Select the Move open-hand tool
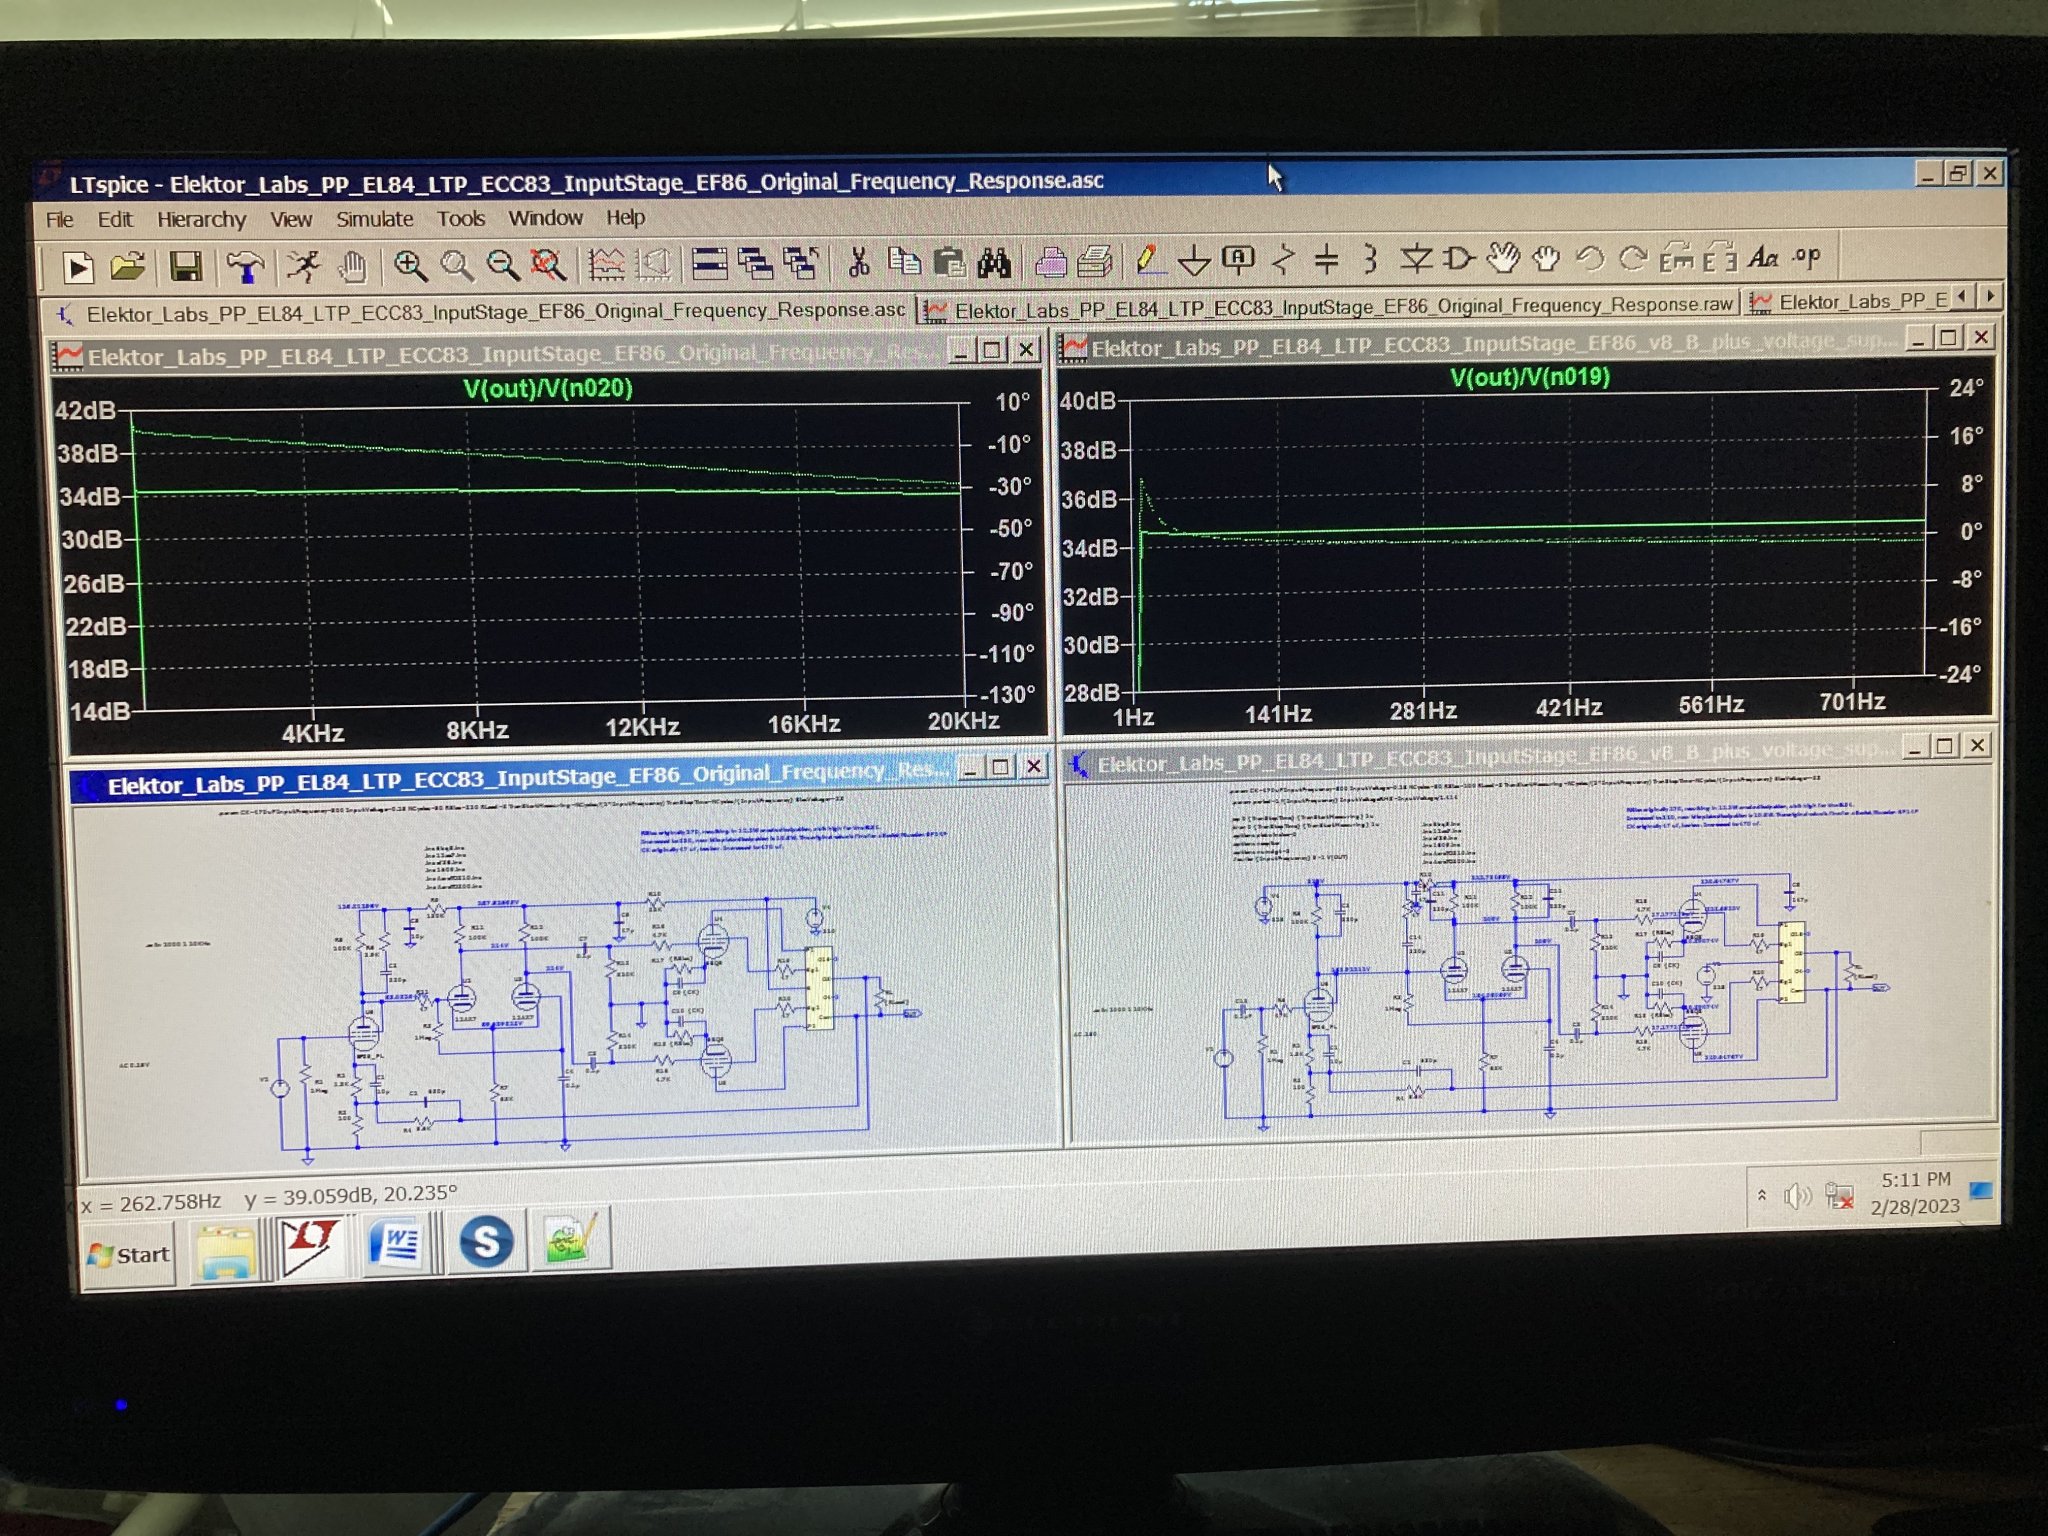 1502,258
